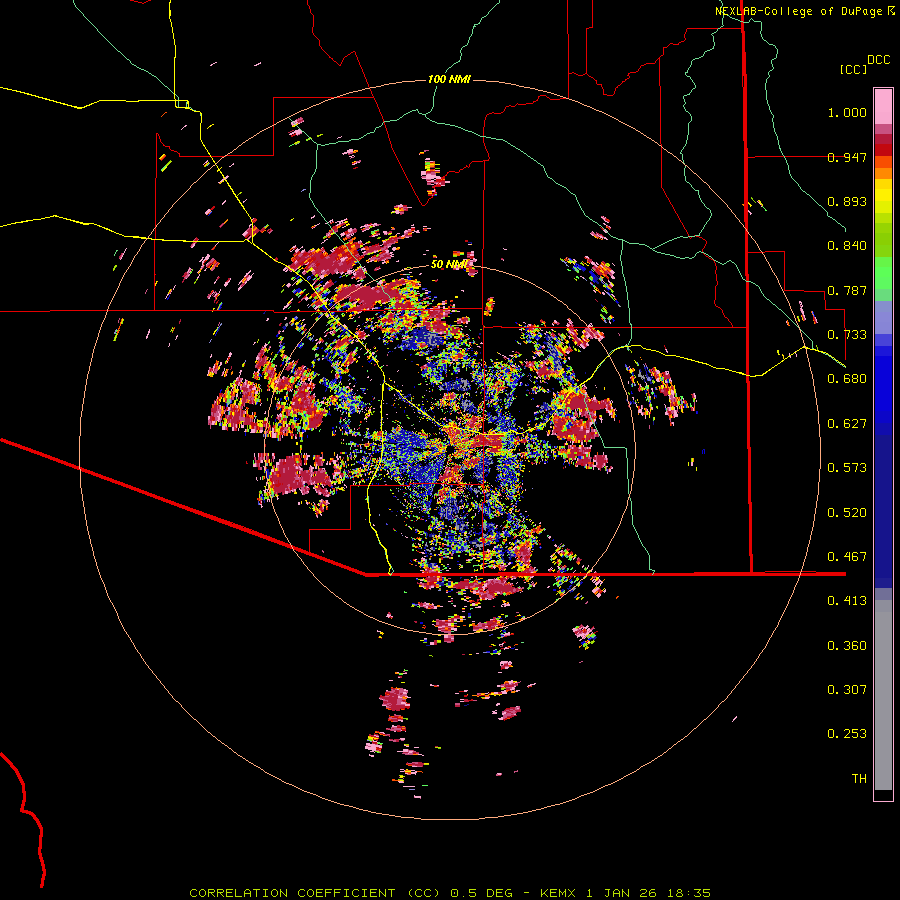Viewport: 900px width, 900px height.
Task: Click the 0.840 legend value
Action: [847, 246]
